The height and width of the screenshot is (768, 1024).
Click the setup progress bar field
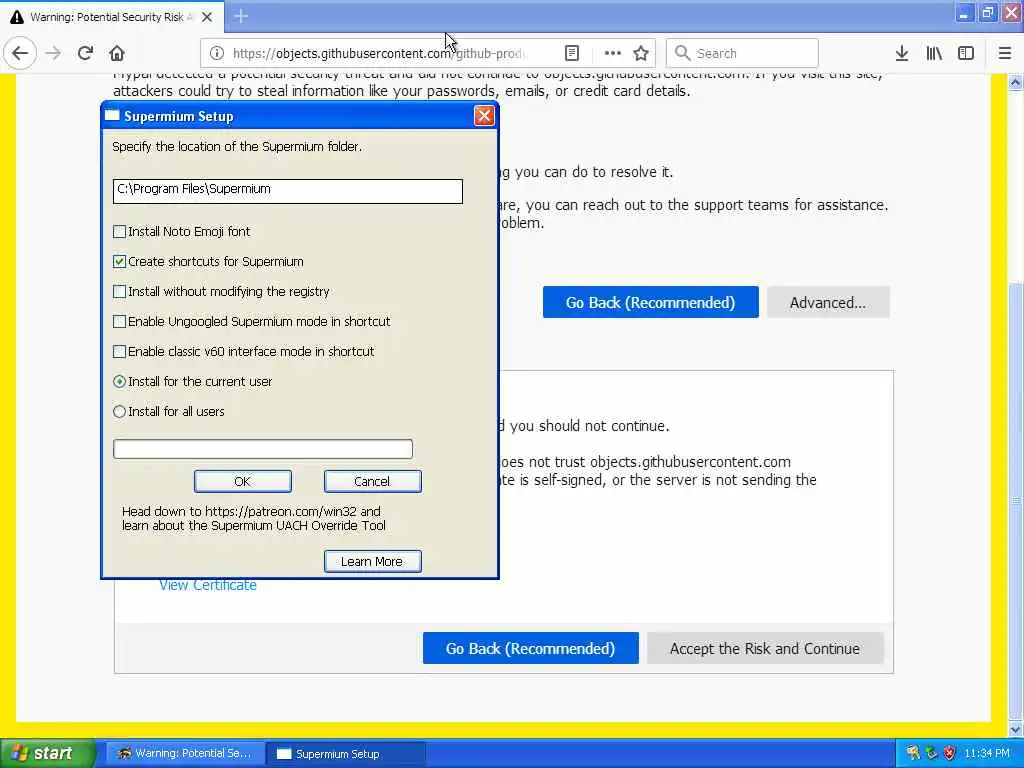point(263,449)
